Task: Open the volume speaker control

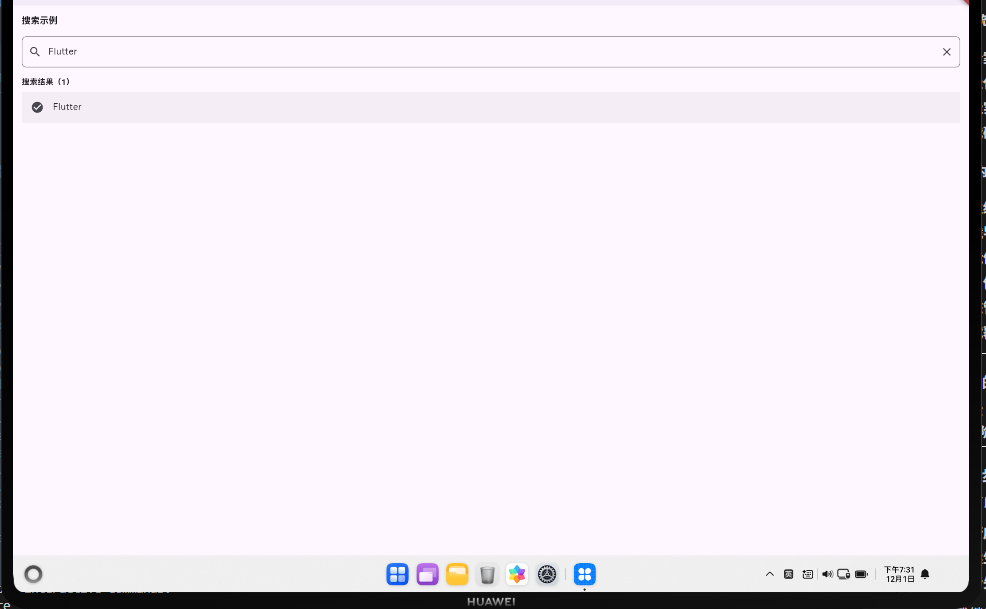Action: (x=828, y=574)
